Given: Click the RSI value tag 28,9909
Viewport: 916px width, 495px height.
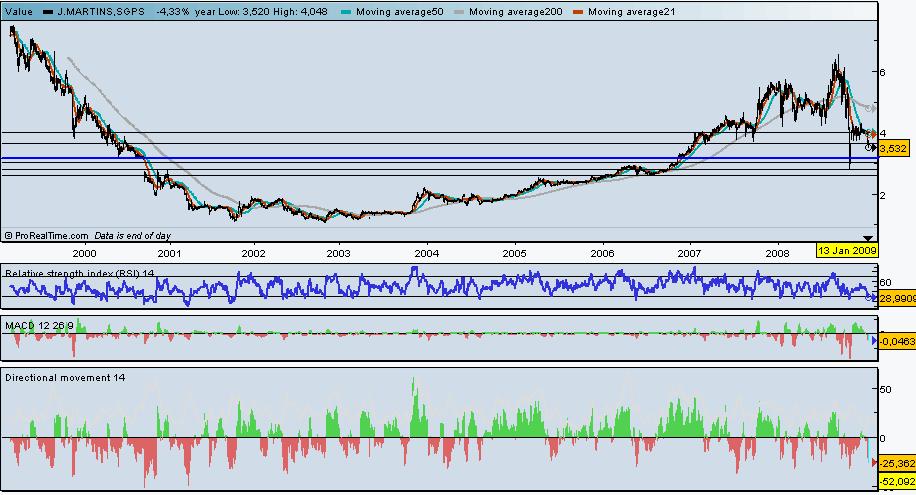Looking at the screenshot, I should [x=897, y=298].
